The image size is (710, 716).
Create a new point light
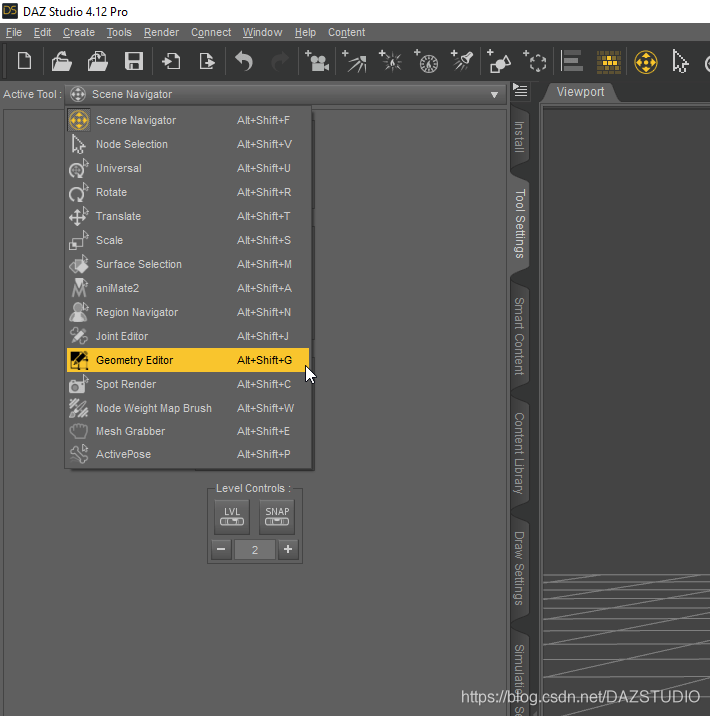coord(390,61)
